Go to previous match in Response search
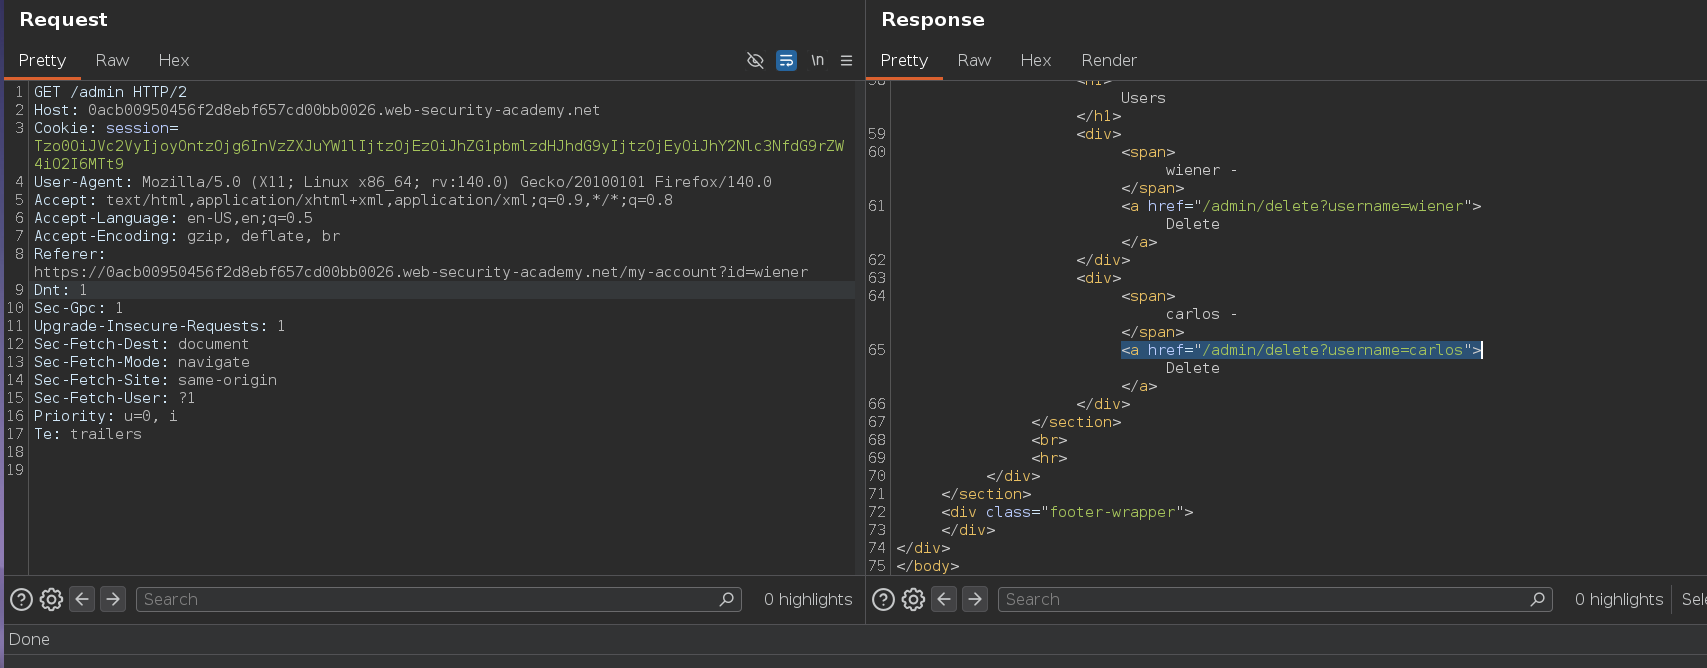Viewport: 1707px width, 668px height. (944, 599)
